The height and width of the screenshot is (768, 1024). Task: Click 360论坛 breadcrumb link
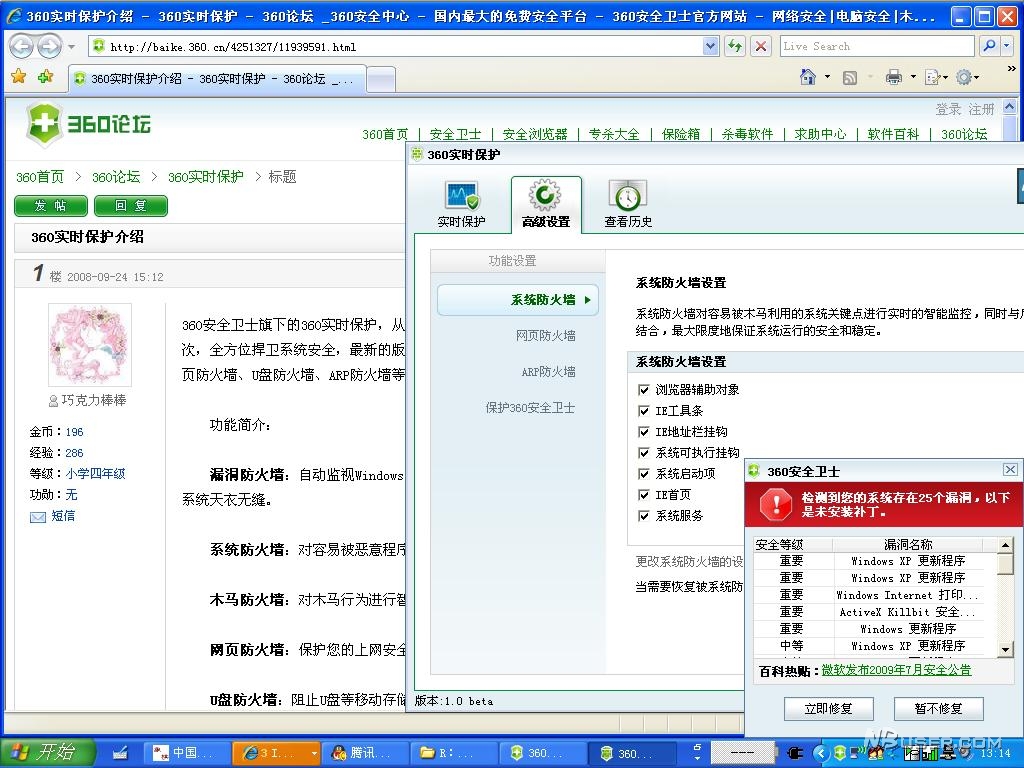tap(116, 177)
